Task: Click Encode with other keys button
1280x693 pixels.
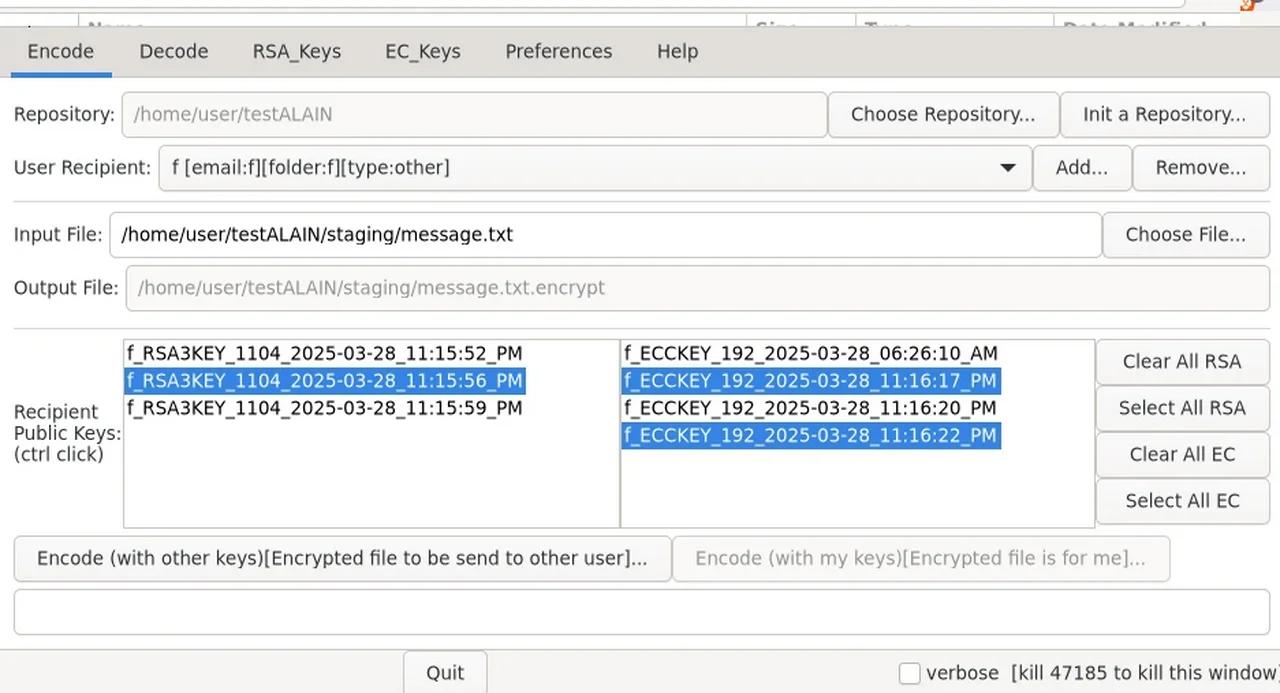Action: (342, 558)
